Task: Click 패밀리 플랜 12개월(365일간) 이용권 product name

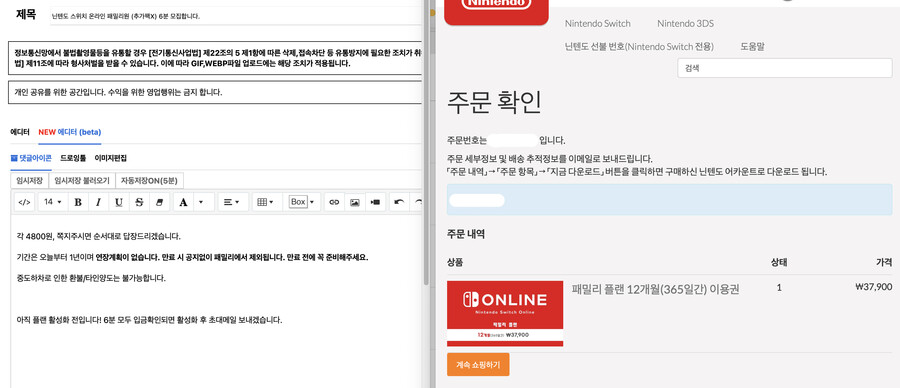Action: tap(655, 289)
